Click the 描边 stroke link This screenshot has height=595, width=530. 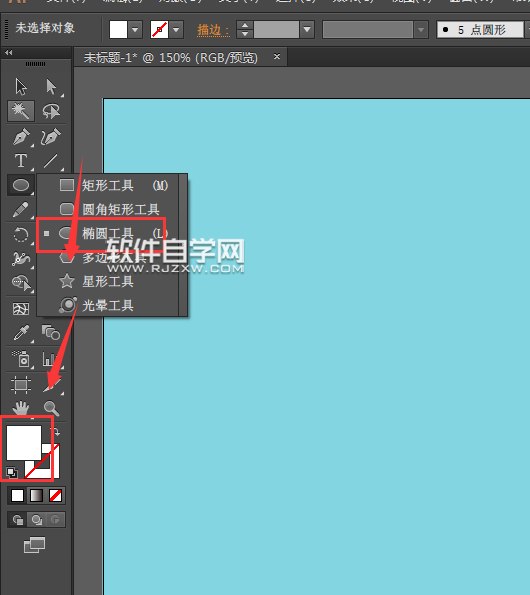tap(213, 30)
